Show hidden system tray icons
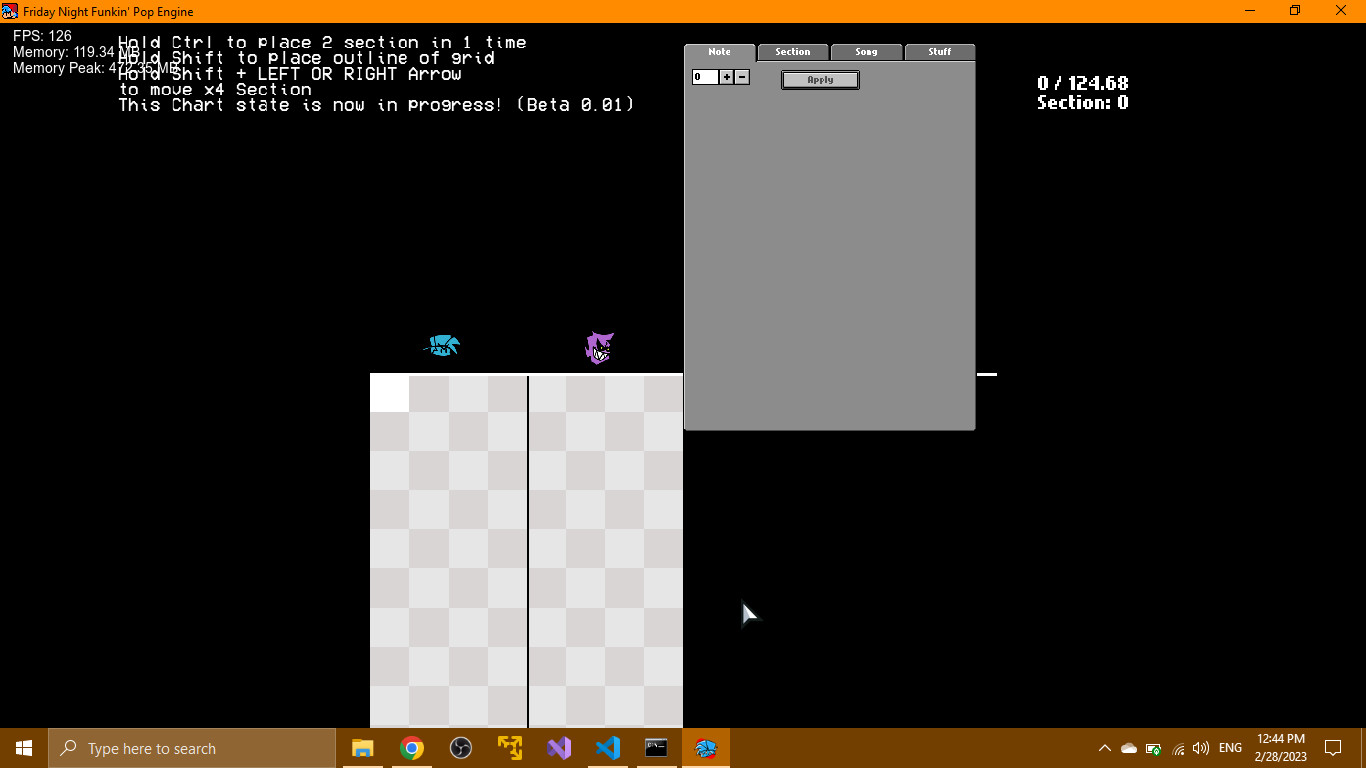 click(x=1105, y=748)
